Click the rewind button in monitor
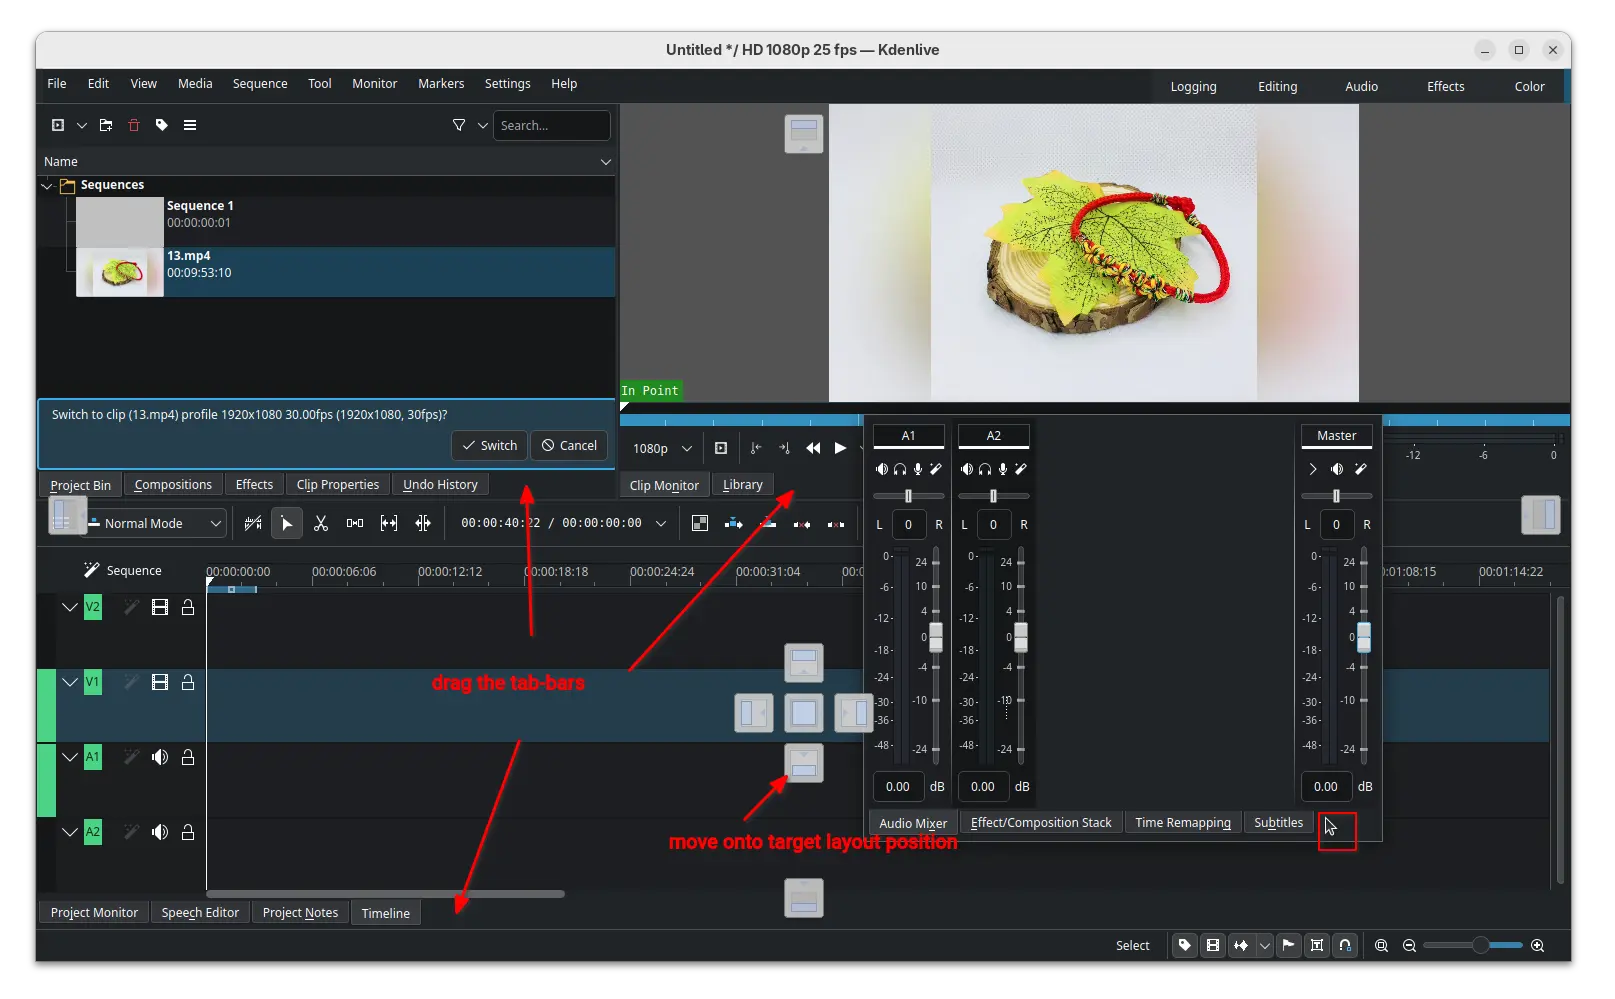The height and width of the screenshot is (999, 1615). [813, 448]
